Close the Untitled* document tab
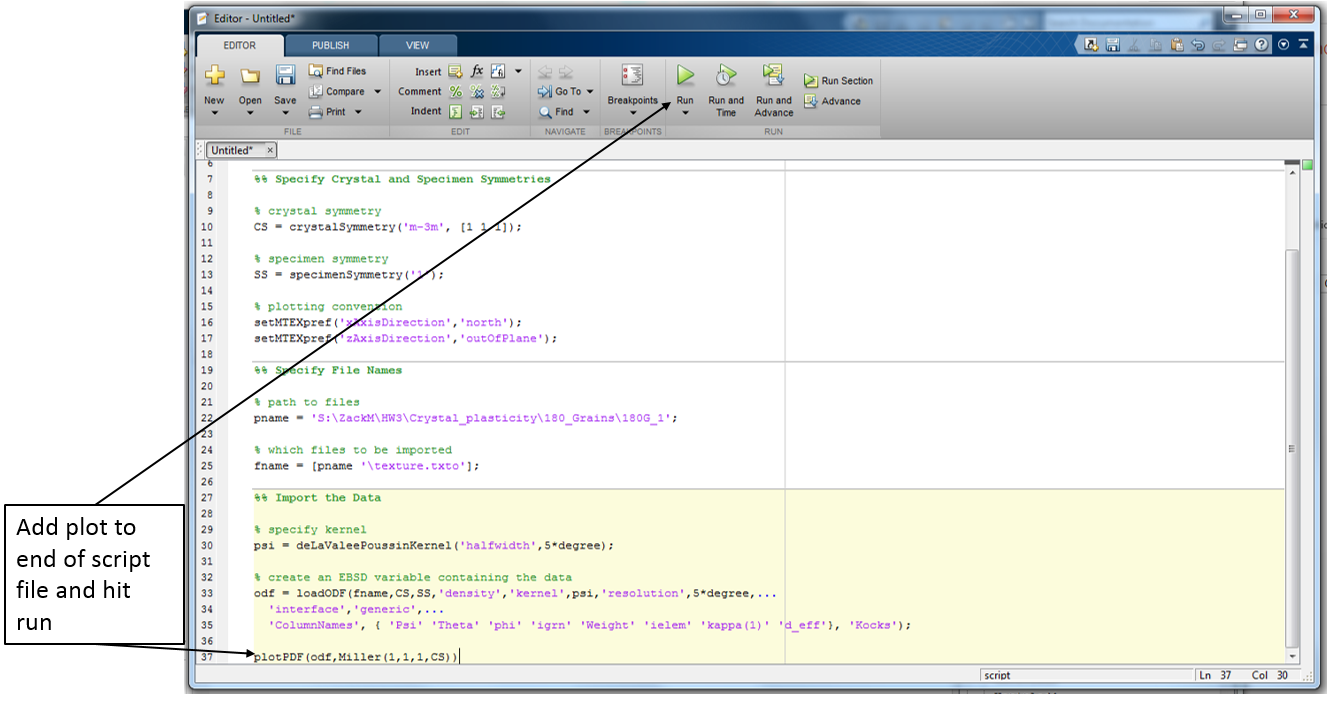Image resolution: width=1337 pixels, height=706 pixels. [270, 150]
